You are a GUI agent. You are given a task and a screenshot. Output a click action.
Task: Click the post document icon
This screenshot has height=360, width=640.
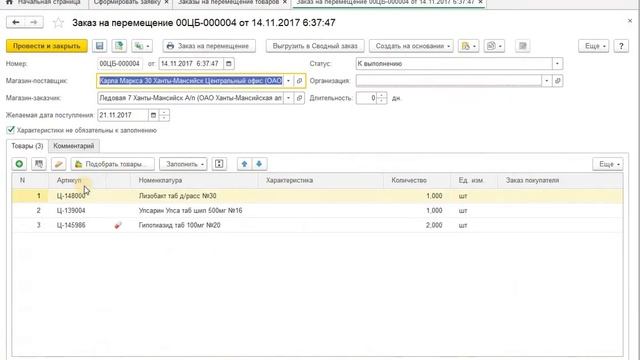tap(119, 46)
